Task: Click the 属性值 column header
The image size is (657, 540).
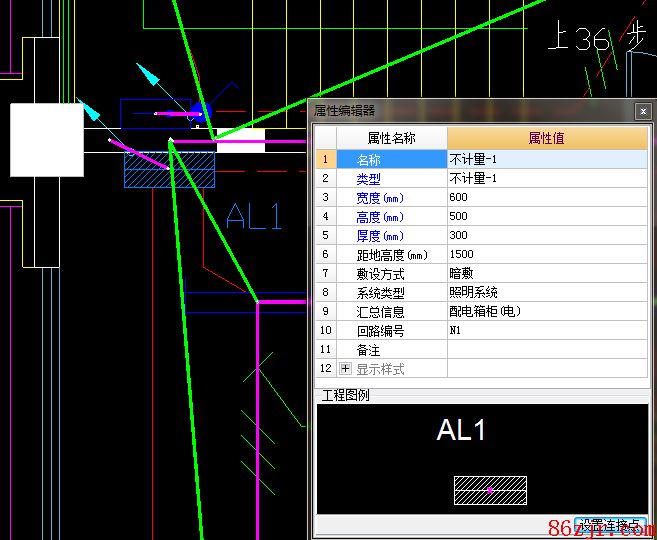Action: click(x=546, y=138)
